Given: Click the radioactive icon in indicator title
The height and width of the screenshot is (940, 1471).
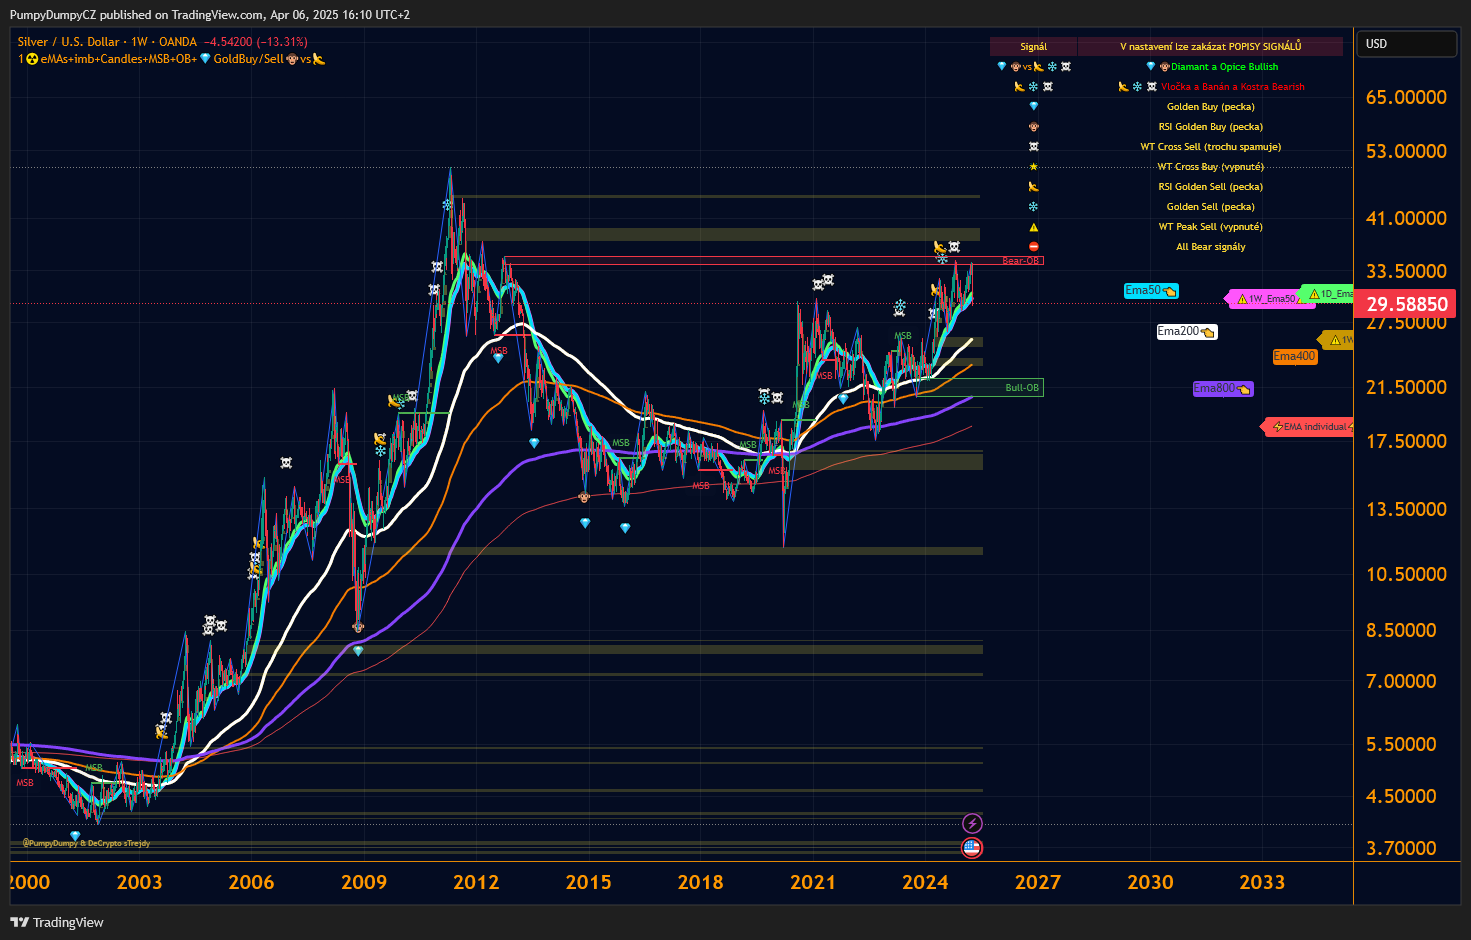Looking at the screenshot, I should [32, 59].
